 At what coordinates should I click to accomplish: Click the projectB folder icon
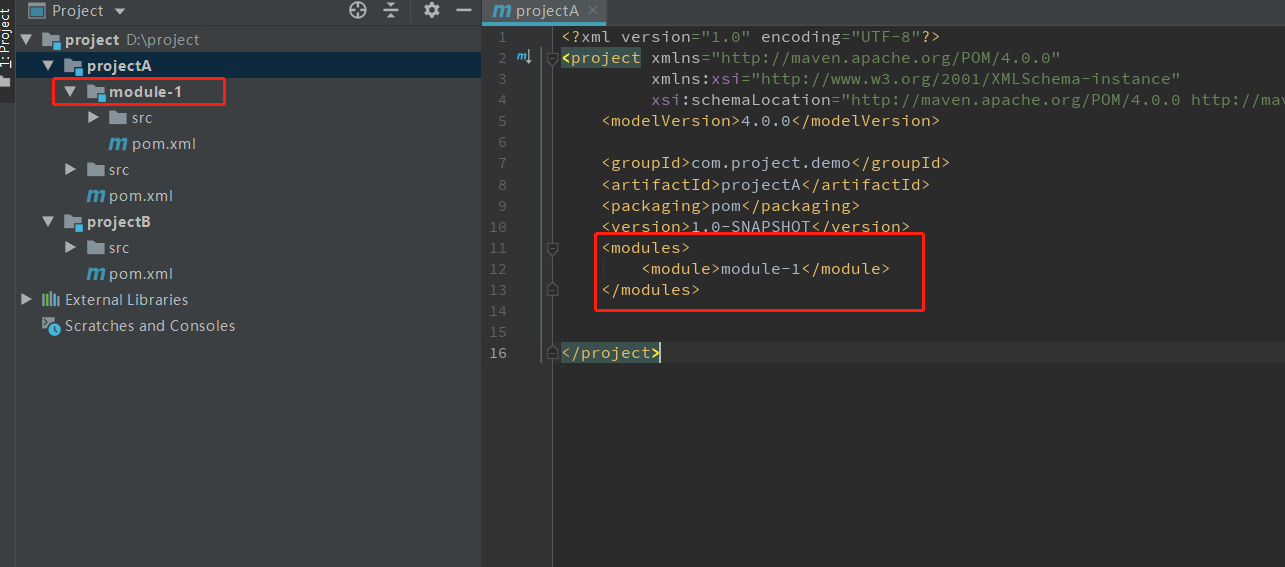(74, 222)
